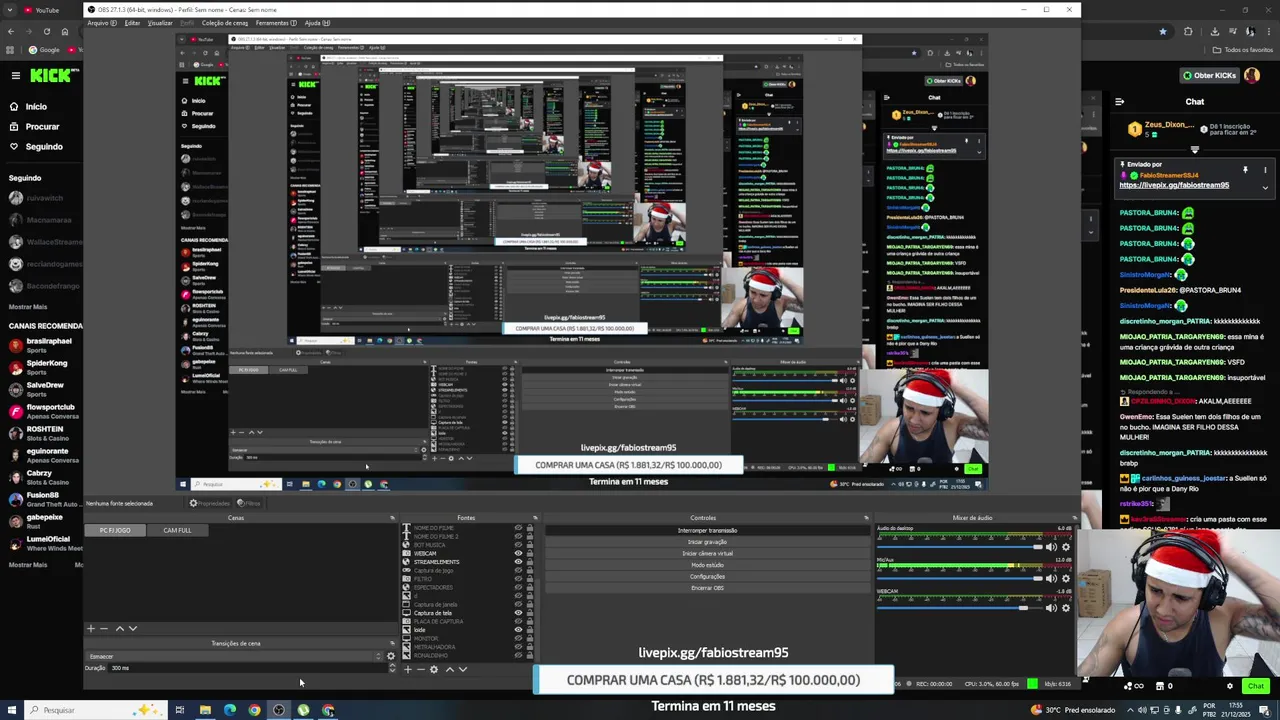Expand Mostrar Mais under Seguindo list
The width and height of the screenshot is (1280, 720).
[28, 307]
